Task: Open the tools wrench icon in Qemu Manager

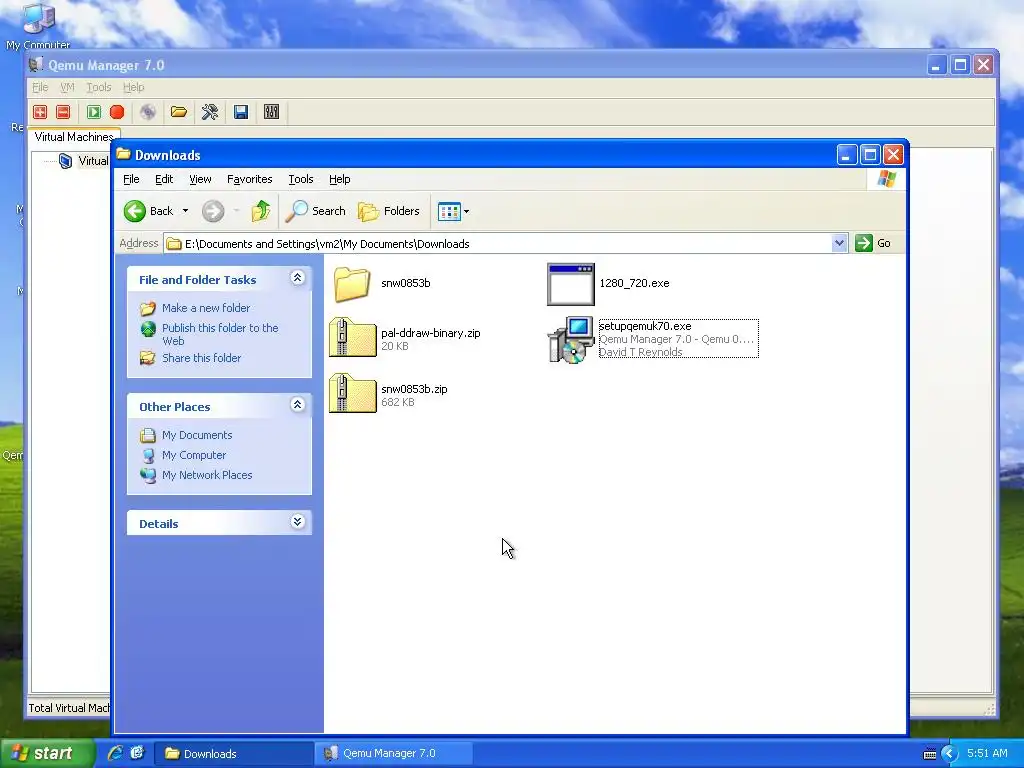Action: [210, 112]
